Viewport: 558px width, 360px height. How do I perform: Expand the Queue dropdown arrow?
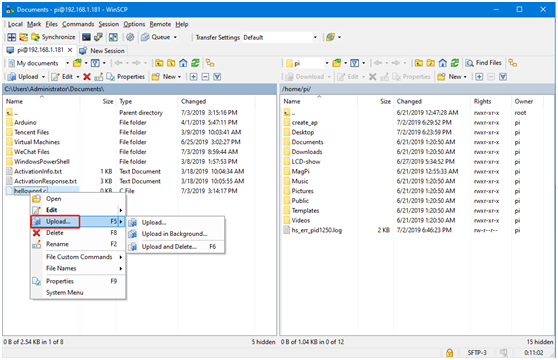coord(175,37)
